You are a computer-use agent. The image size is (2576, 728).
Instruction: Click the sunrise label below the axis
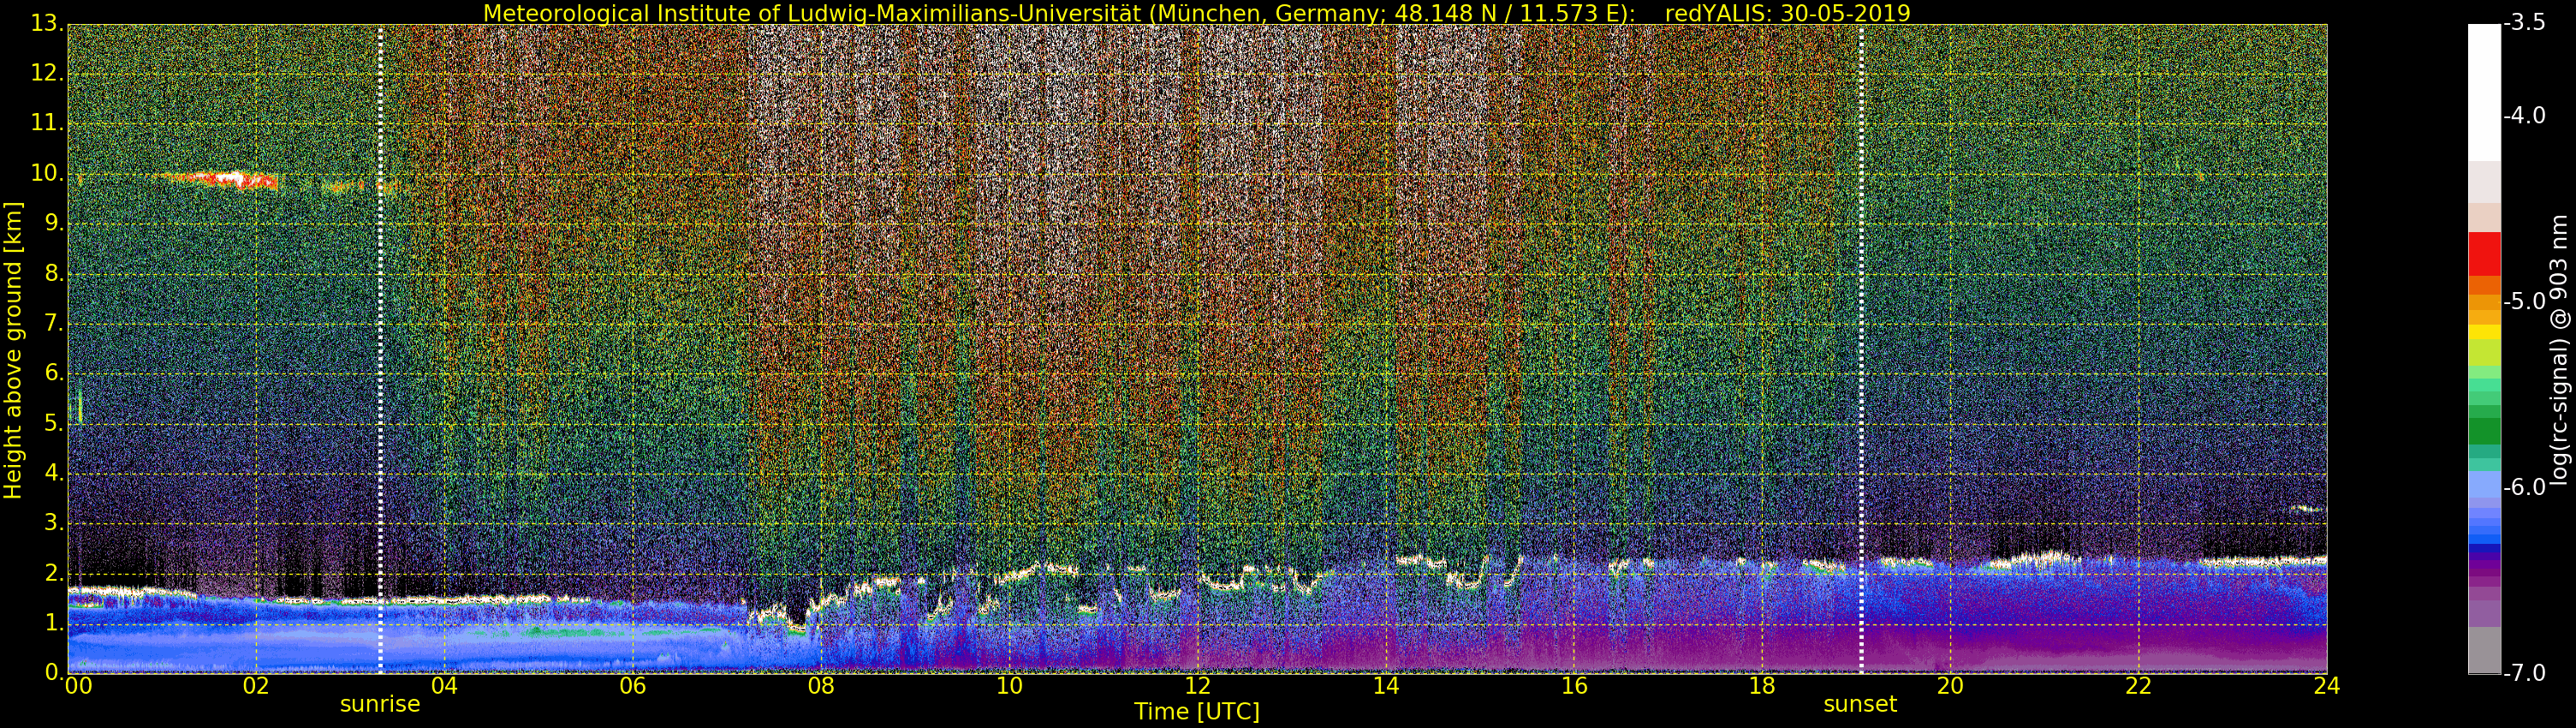coord(380,704)
